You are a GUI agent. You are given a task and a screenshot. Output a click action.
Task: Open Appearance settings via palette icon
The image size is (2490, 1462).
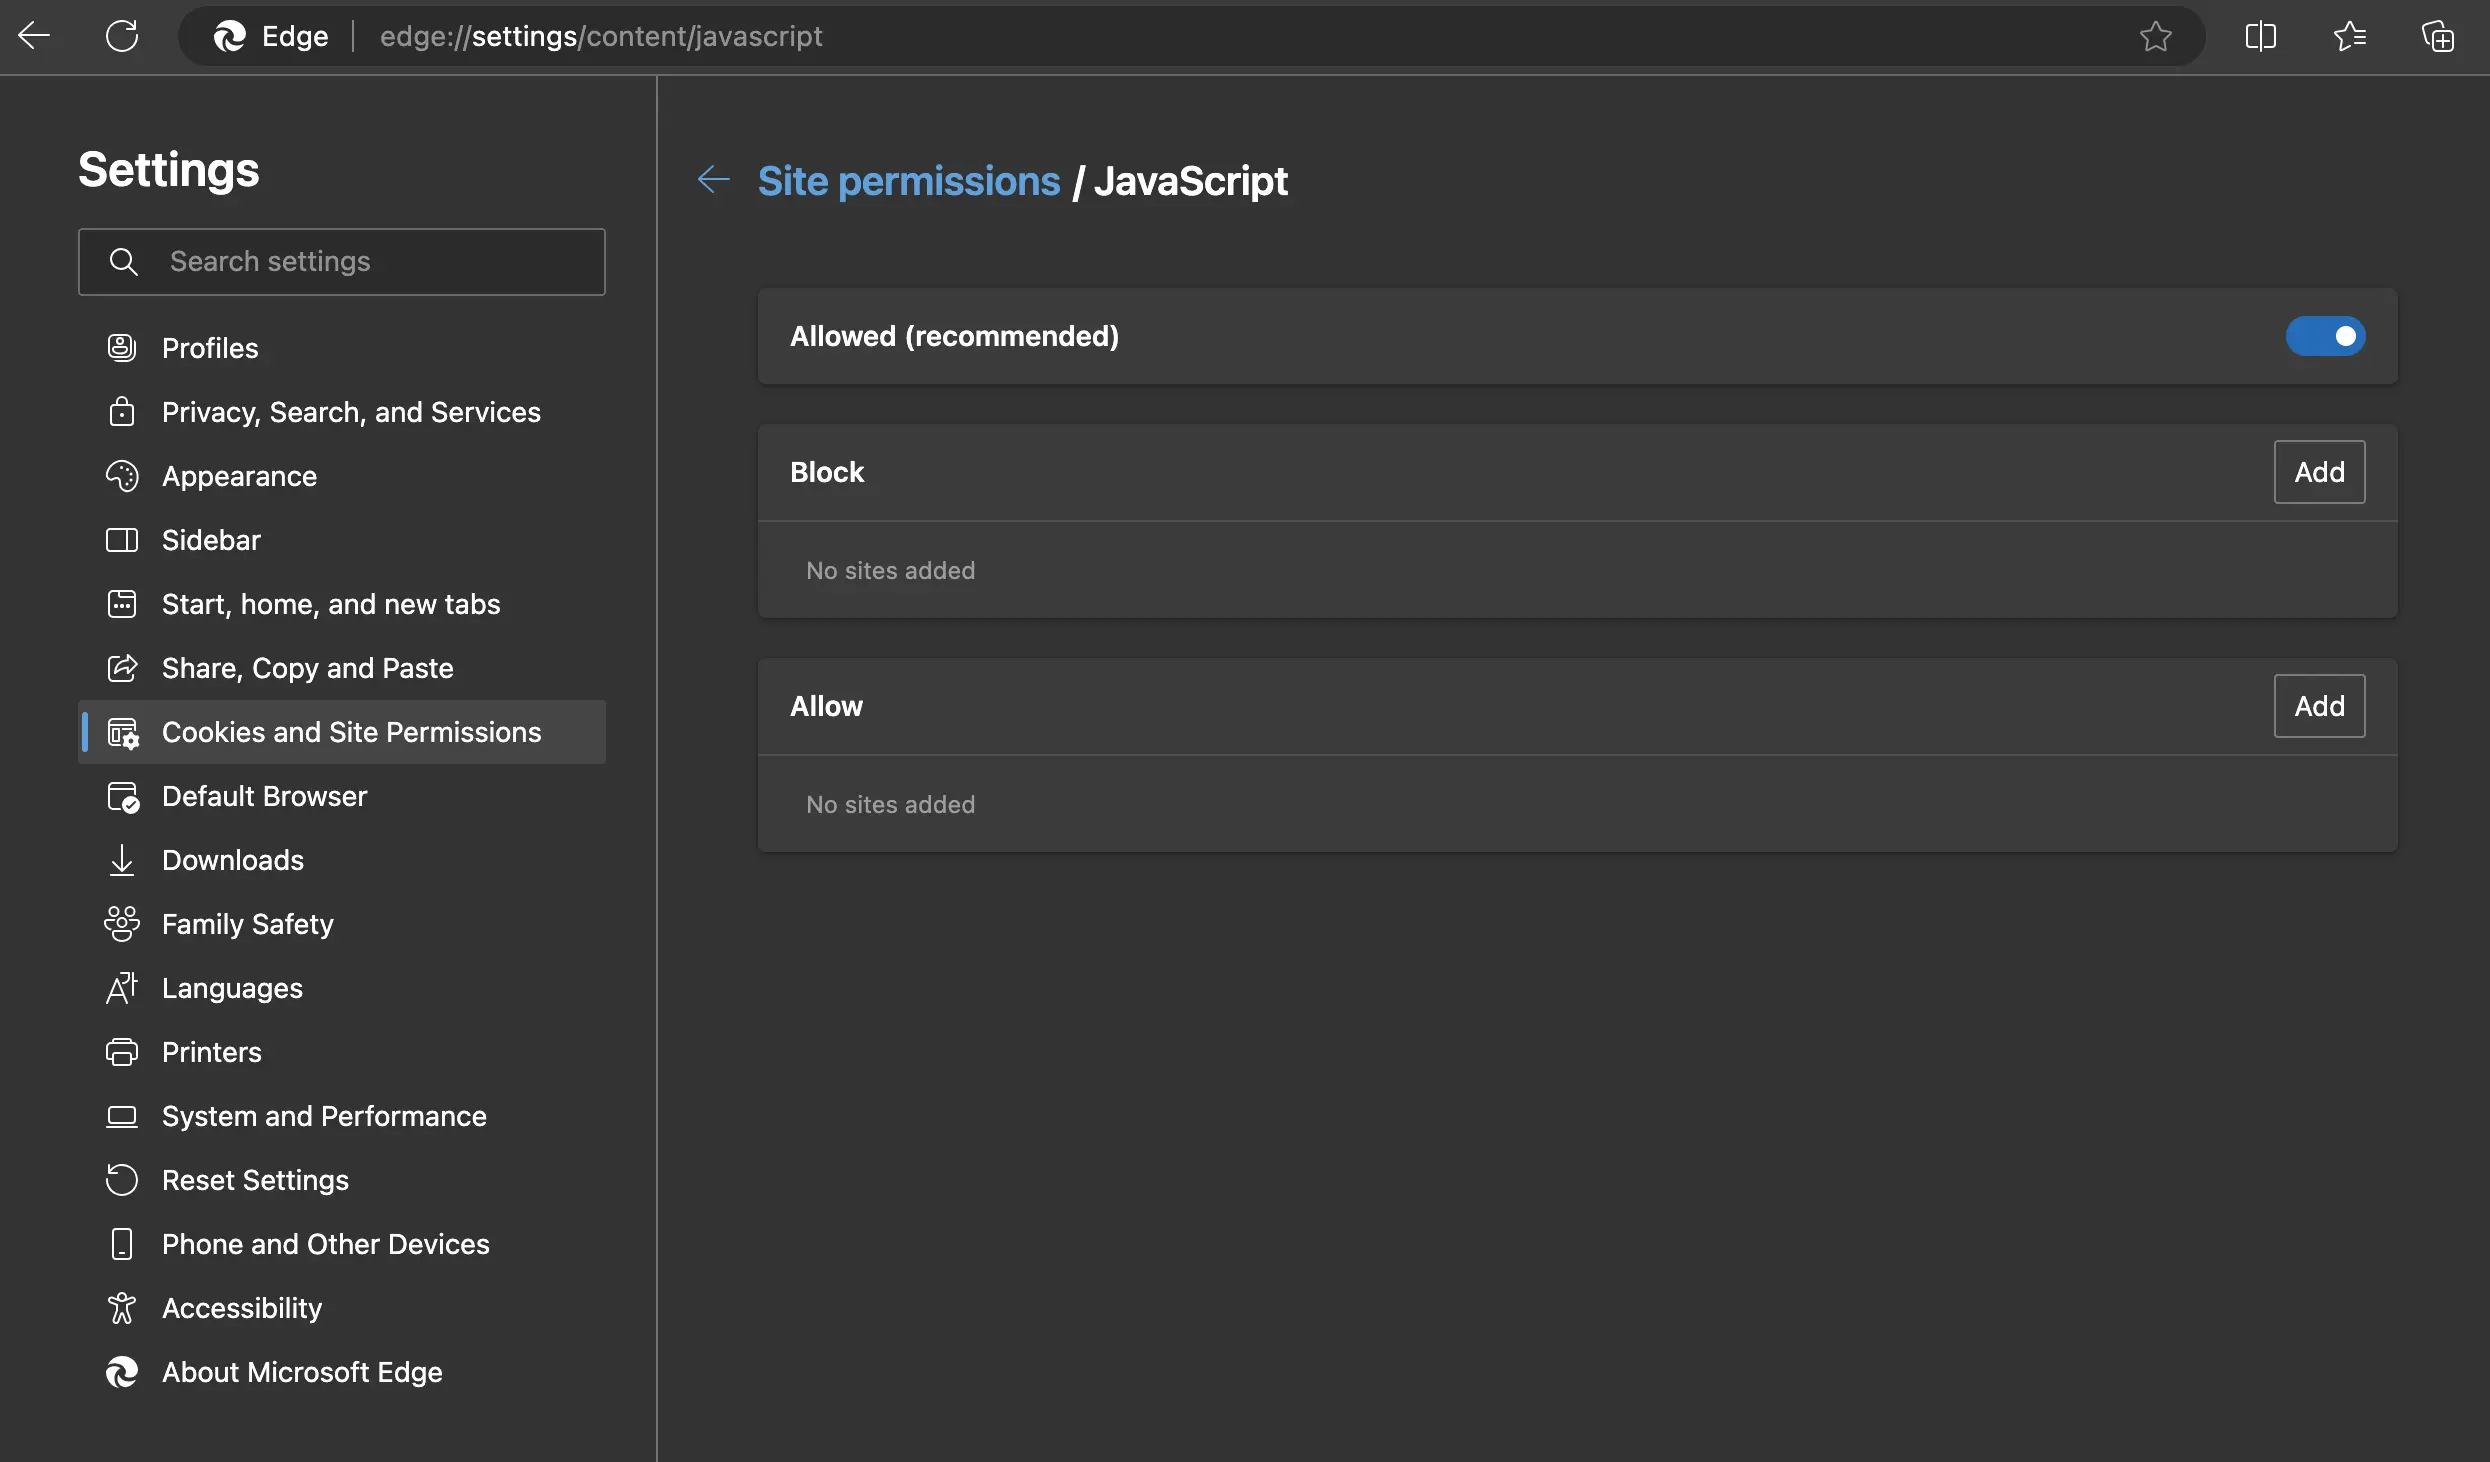(122, 476)
